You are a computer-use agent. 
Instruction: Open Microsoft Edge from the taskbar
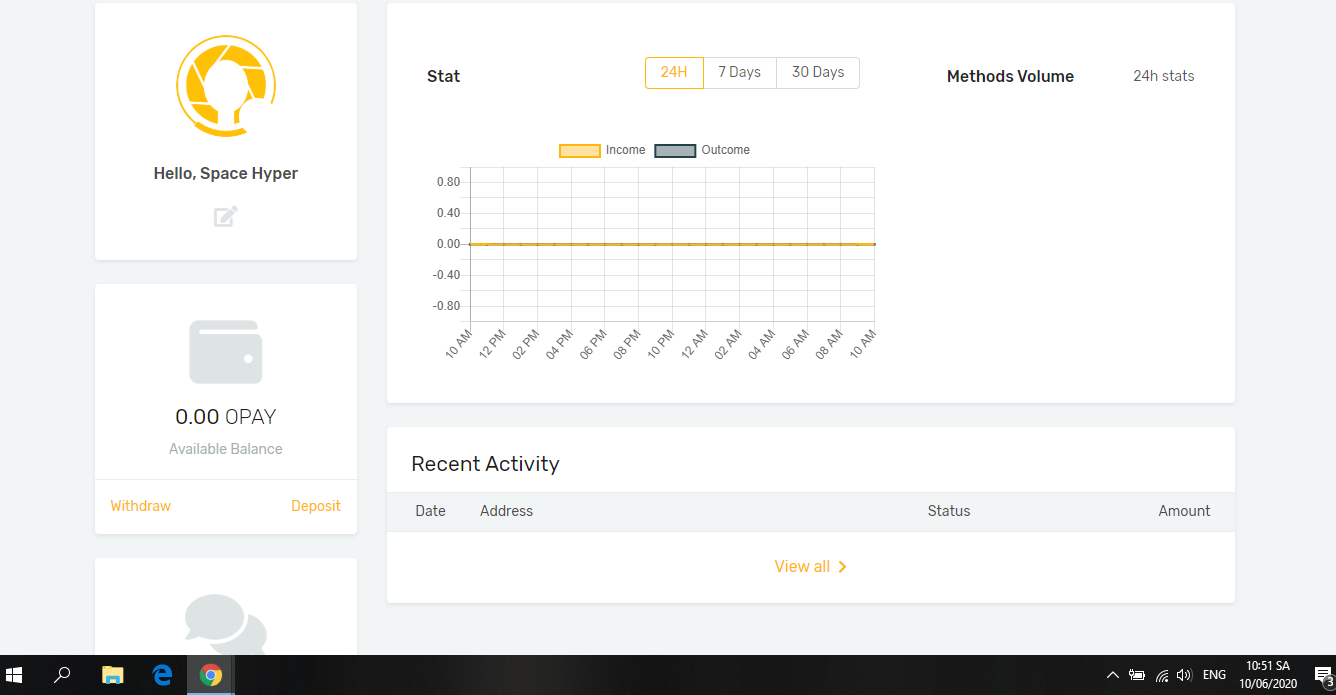tap(162, 675)
